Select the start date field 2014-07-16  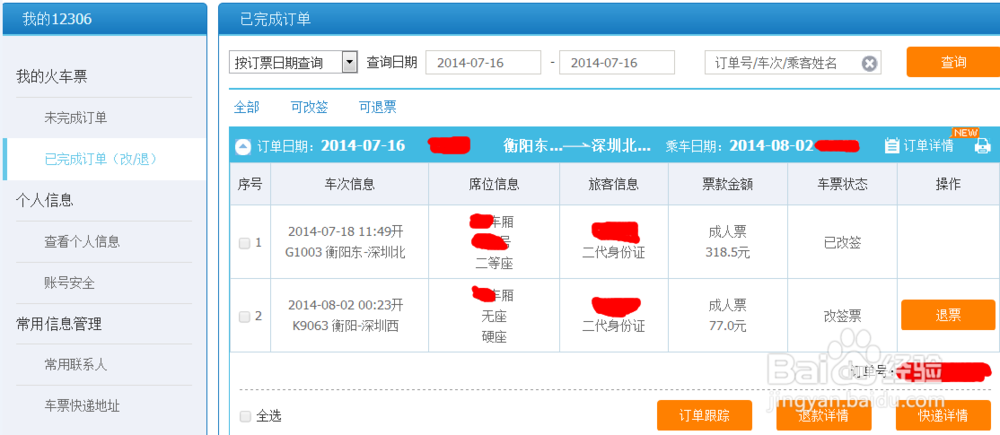tap(483, 63)
